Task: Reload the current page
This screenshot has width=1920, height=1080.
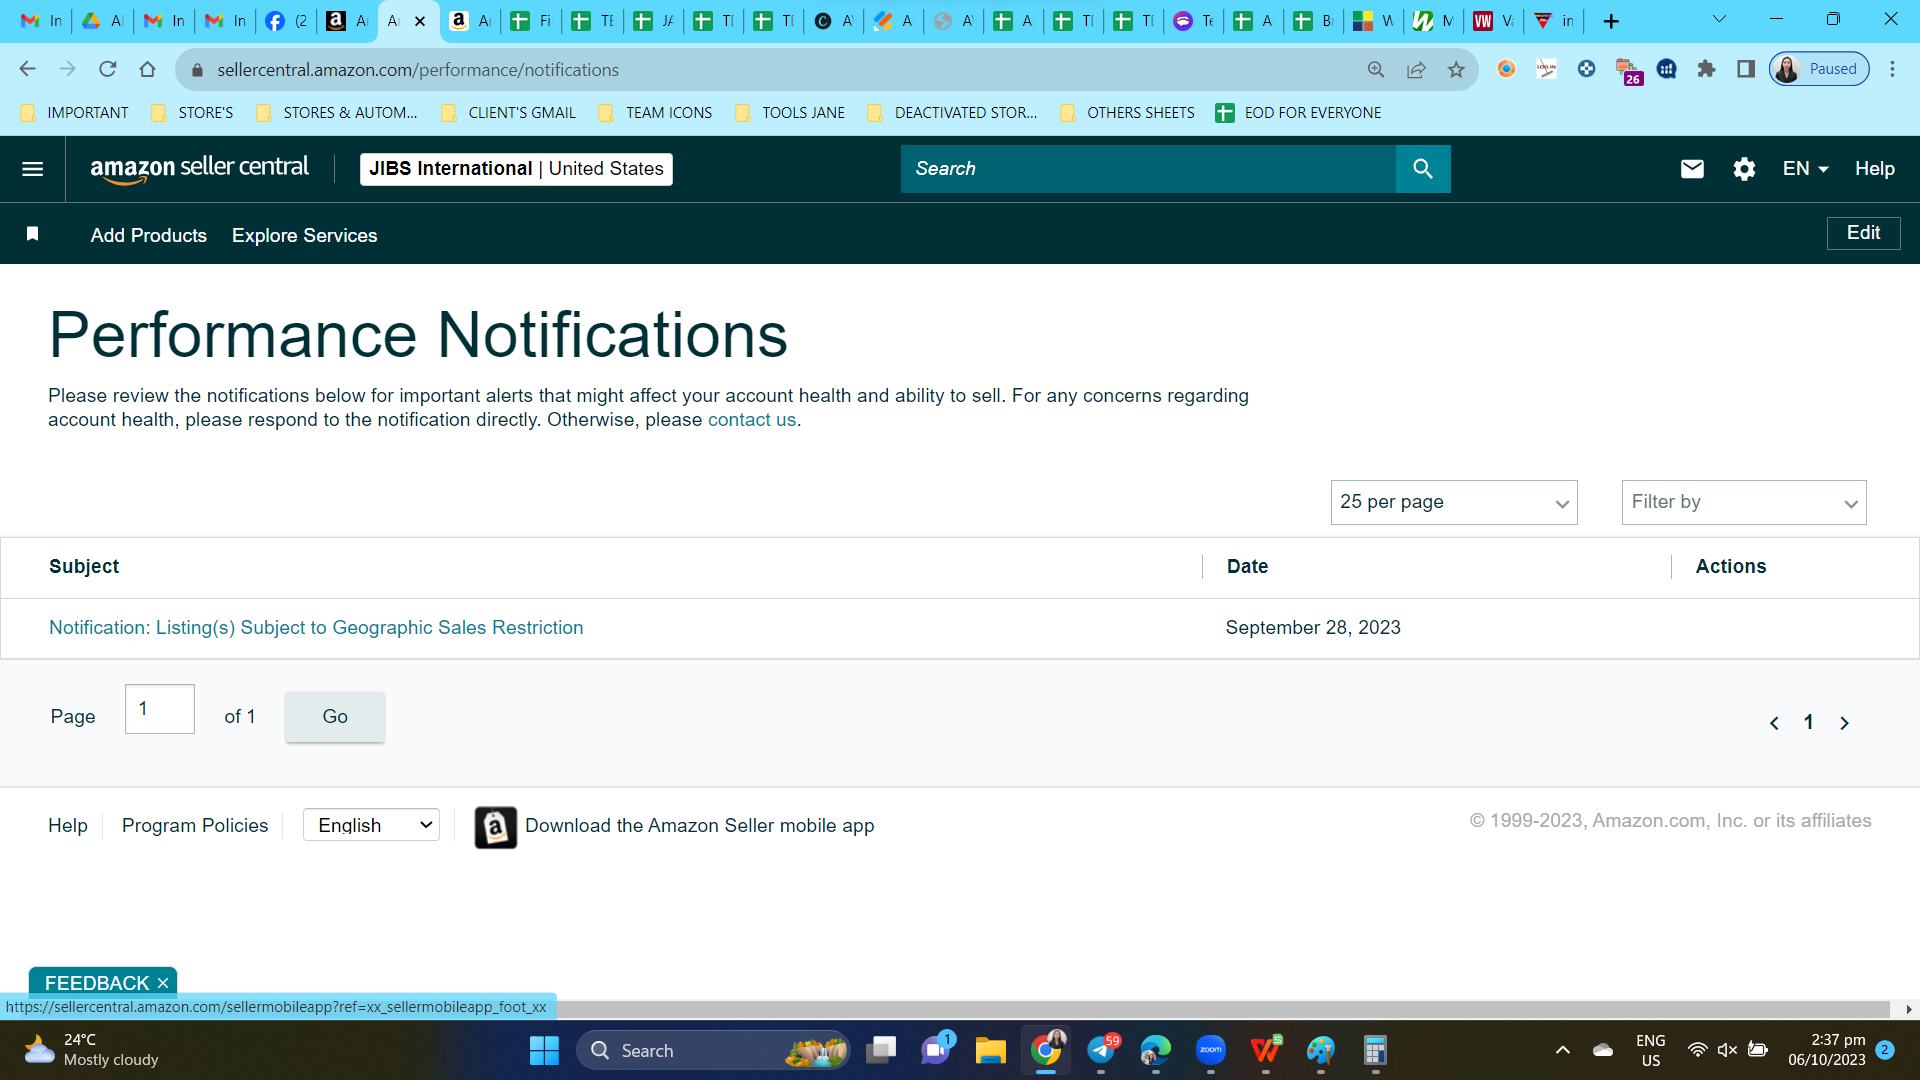Action: coord(108,69)
